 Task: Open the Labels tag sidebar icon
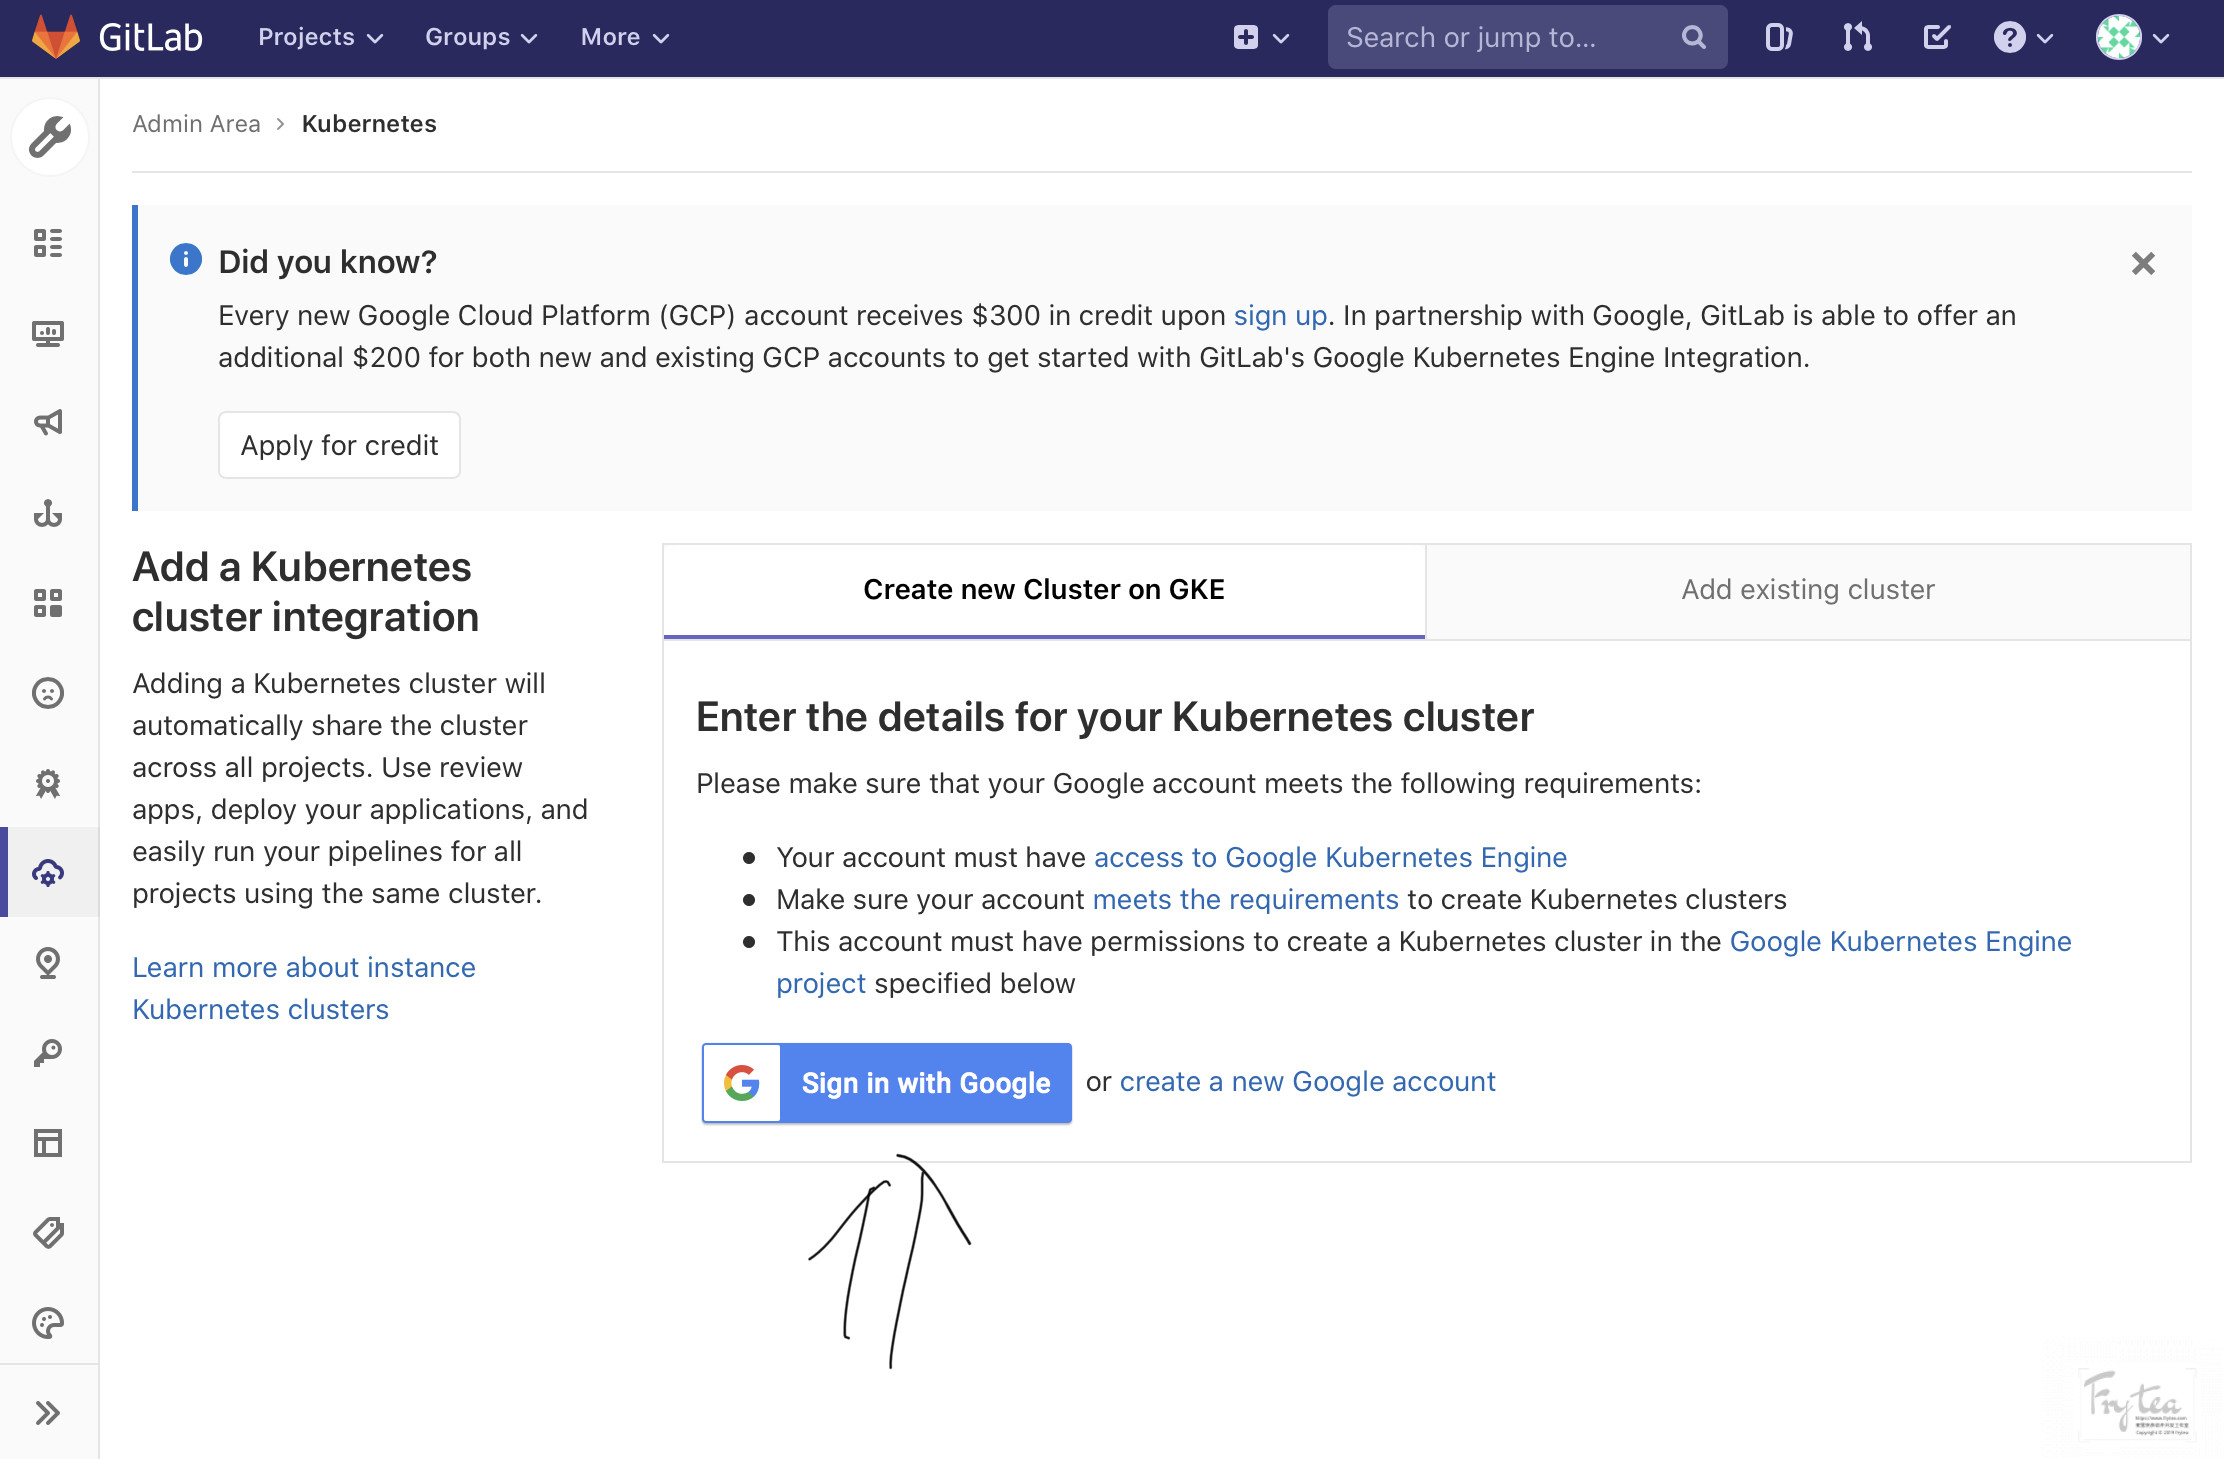pyautogui.click(x=48, y=1233)
